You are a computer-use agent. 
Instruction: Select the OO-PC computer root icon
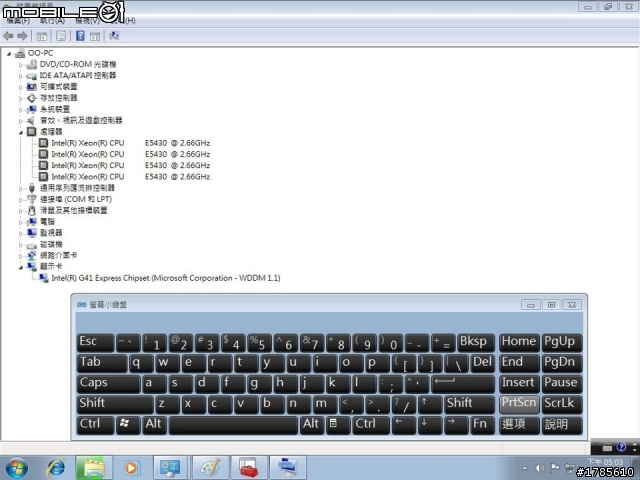20,53
